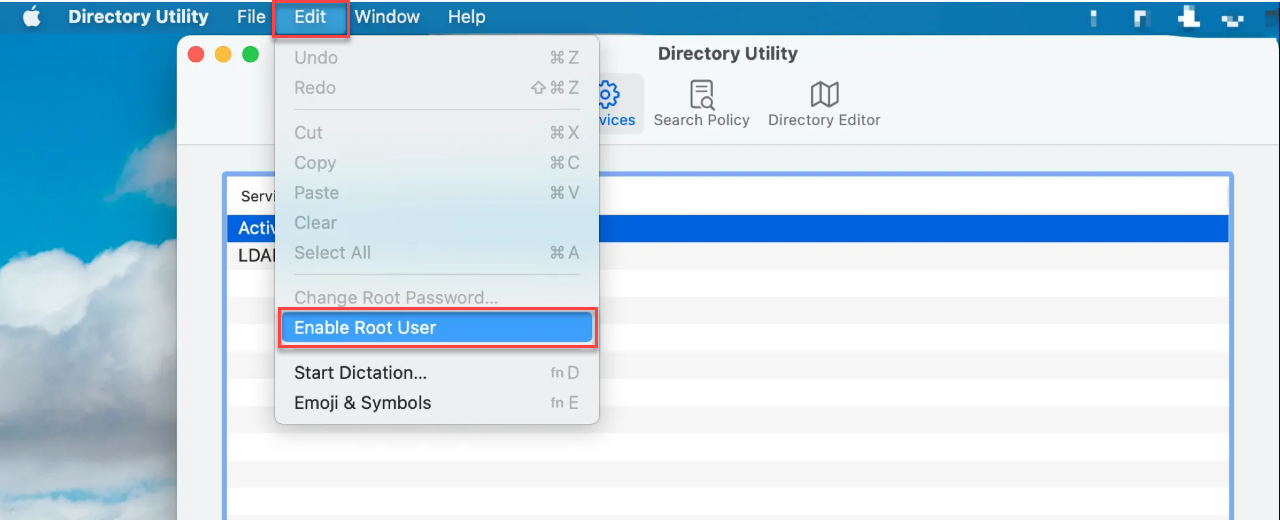Select the Active Directory service row
This screenshot has width=1280, height=520.
(727, 229)
